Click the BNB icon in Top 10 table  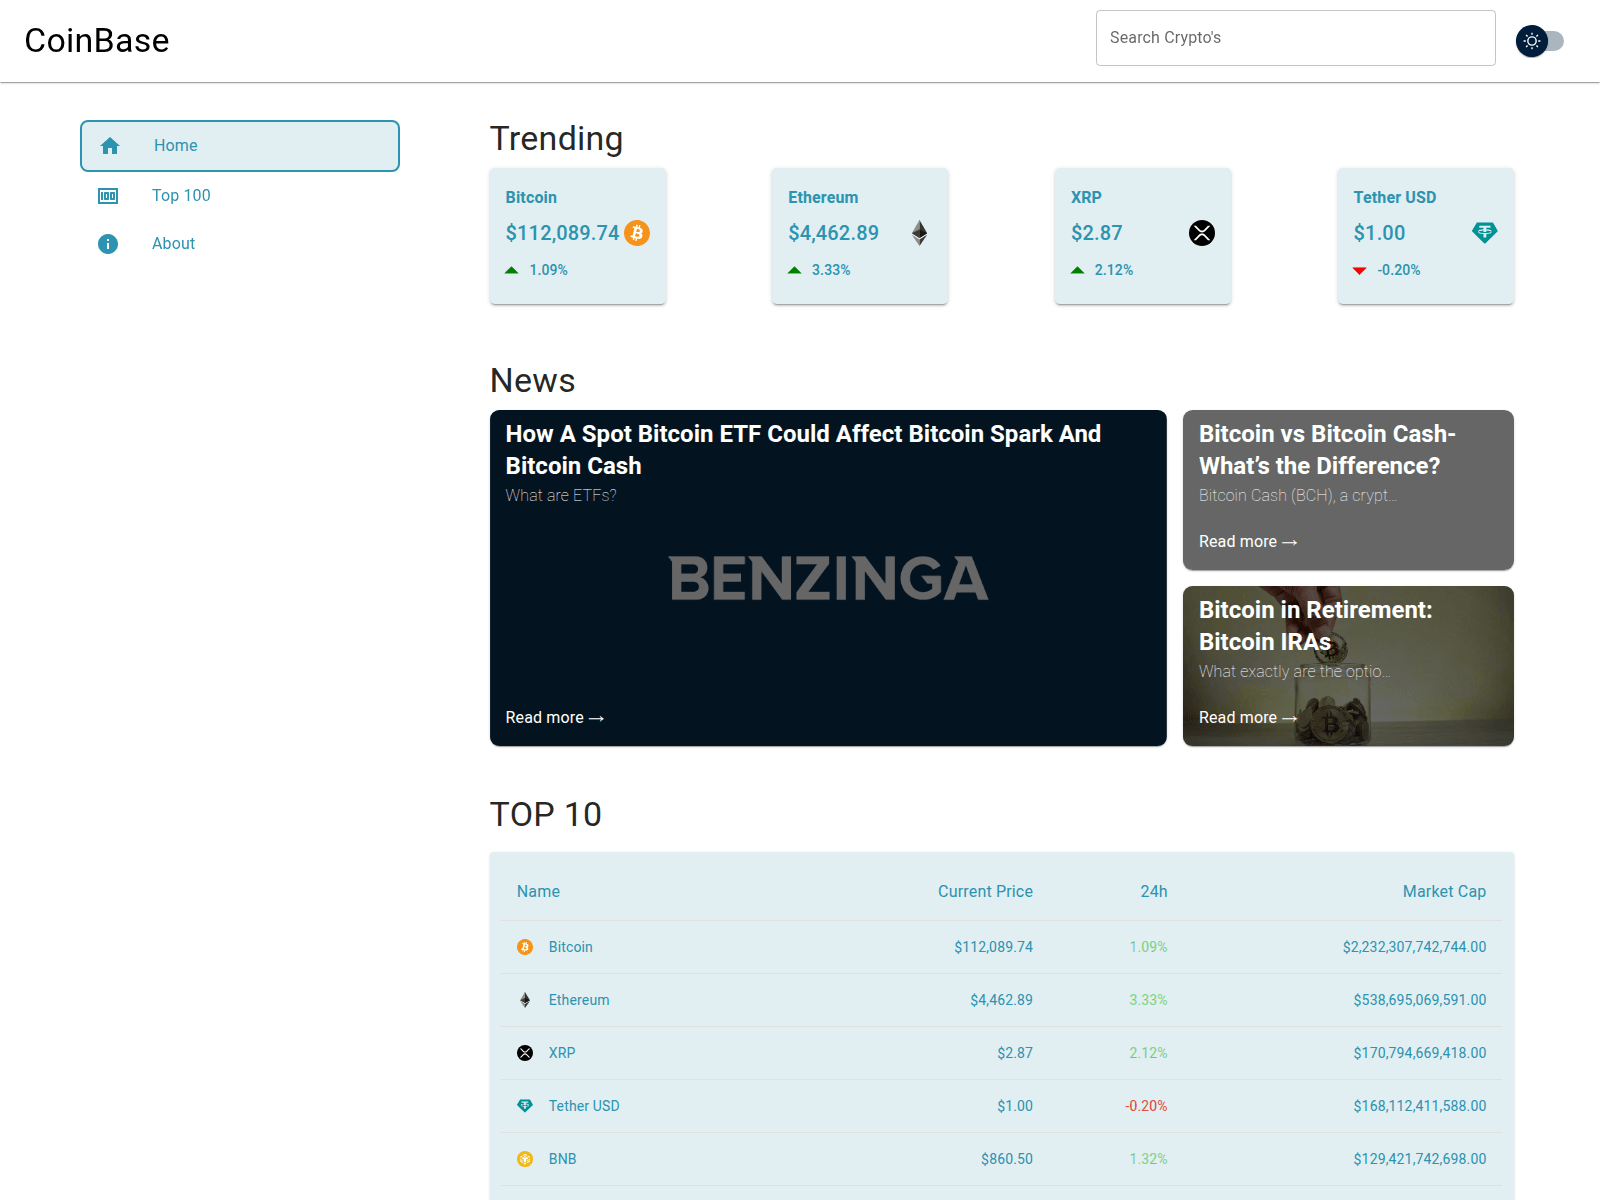pyautogui.click(x=525, y=1159)
